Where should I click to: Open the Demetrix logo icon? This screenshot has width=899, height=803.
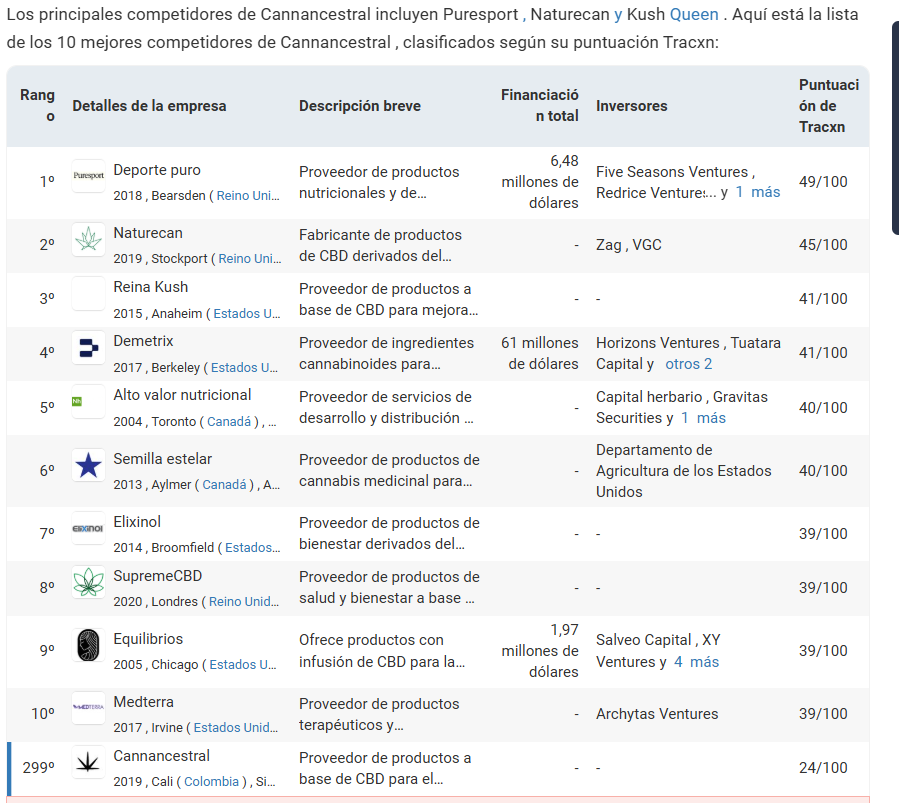click(88, 348)
